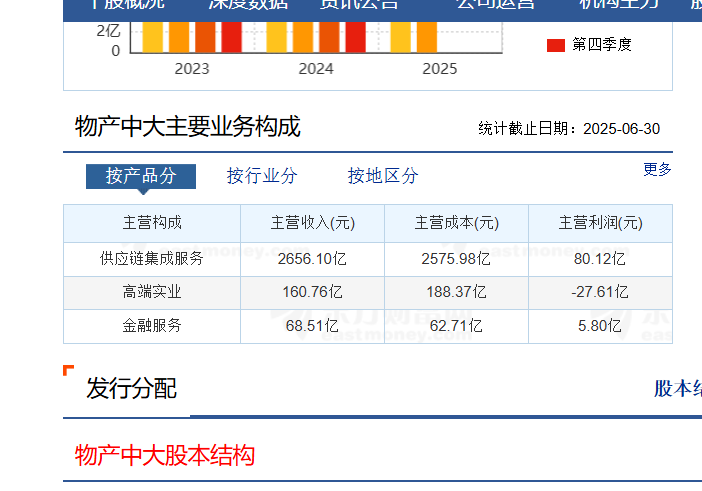The width and height of the screenshot is (702, 491).
Task: Open the 公司运营 navigation menu item
Action: point(495,4)
